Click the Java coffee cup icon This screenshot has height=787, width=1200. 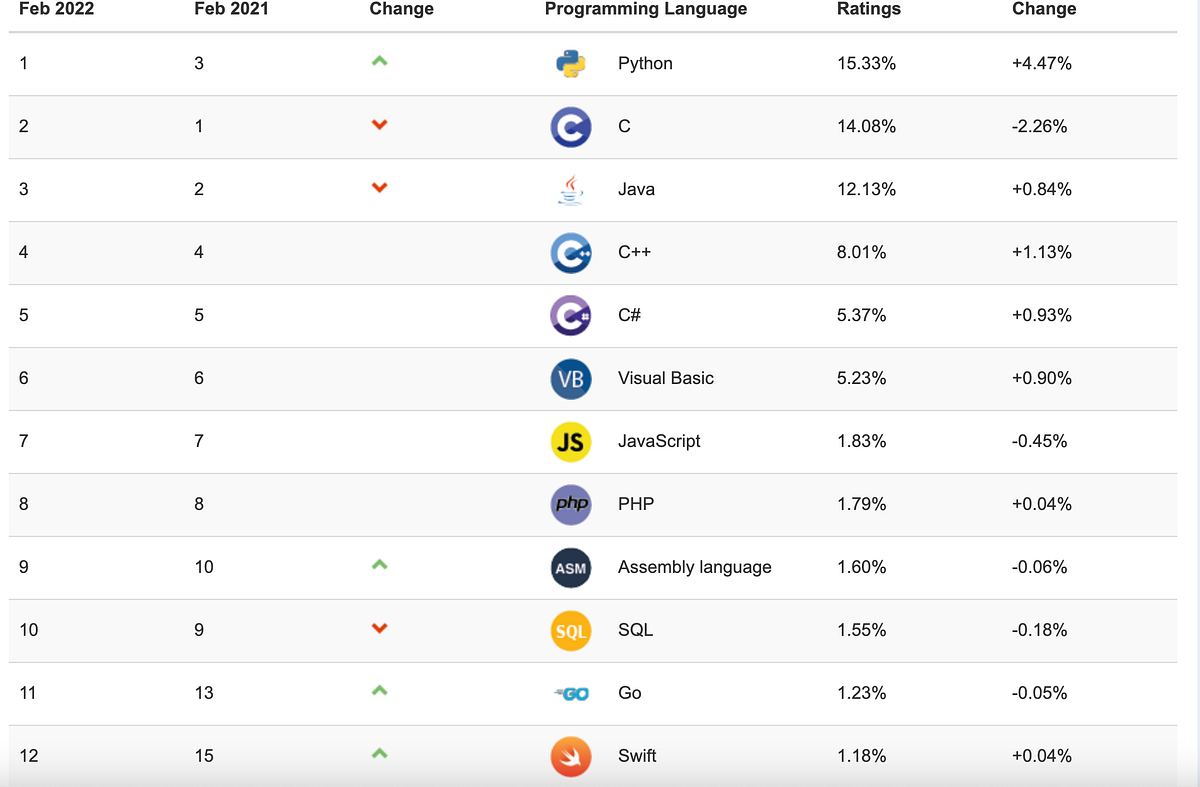pos(571,189)
